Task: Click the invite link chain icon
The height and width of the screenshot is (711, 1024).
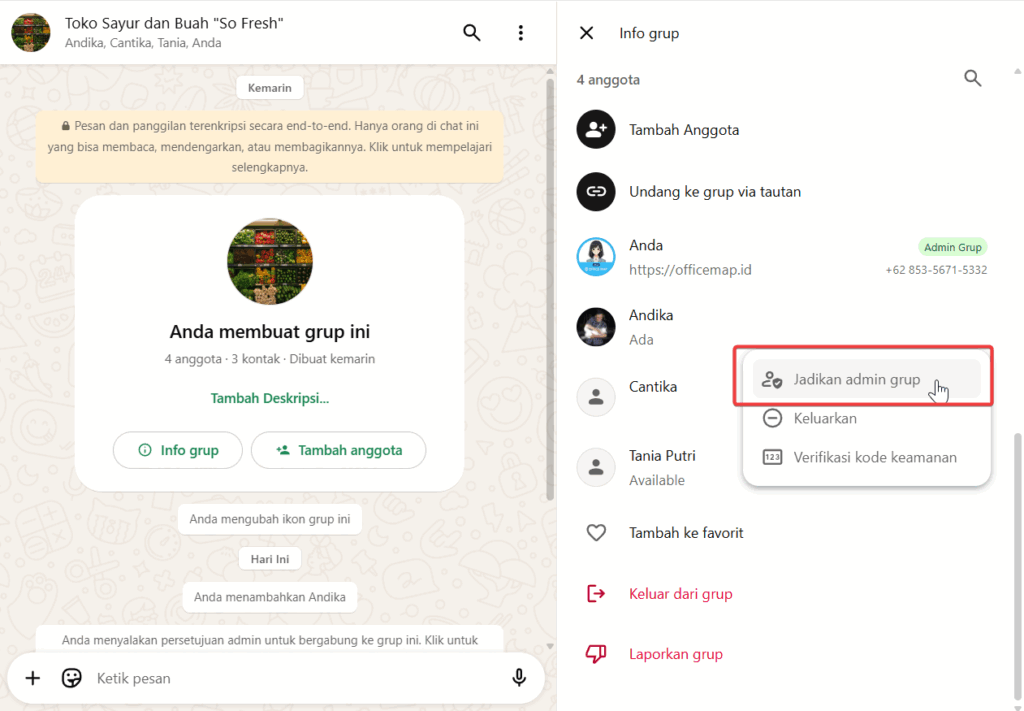Action: (596, 191)
